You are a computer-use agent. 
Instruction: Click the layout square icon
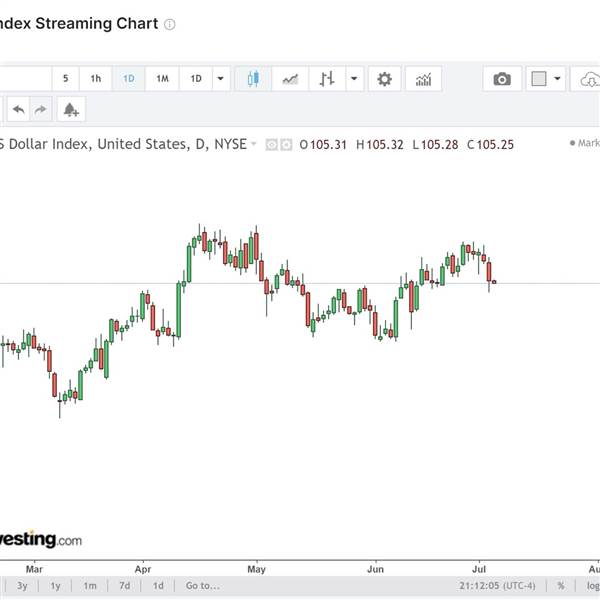[x=539, y=79]
